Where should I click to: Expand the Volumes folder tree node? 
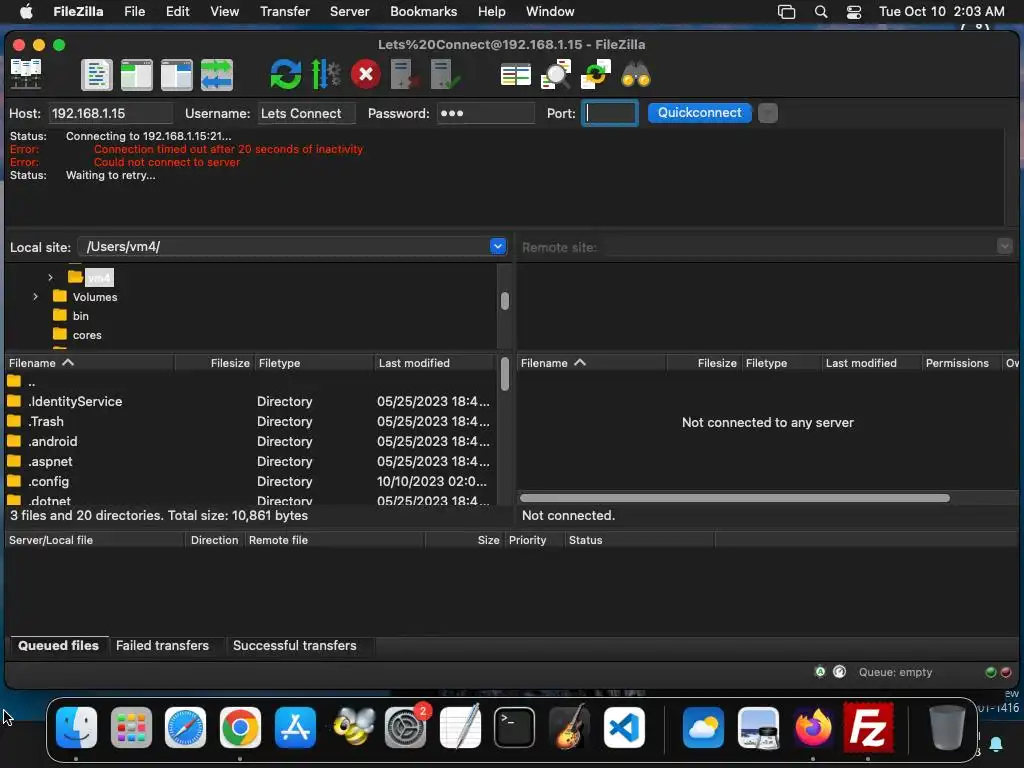pyautogui.click(x=35, y=296)
